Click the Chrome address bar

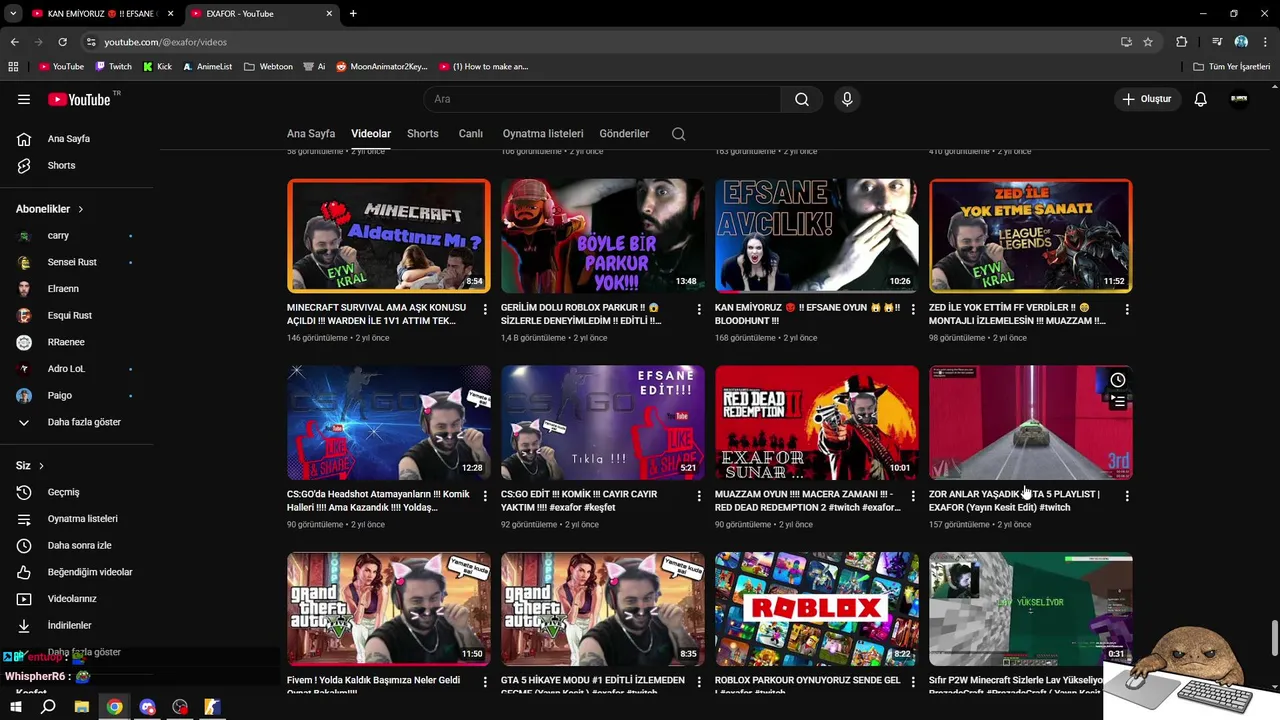[600, 42]
